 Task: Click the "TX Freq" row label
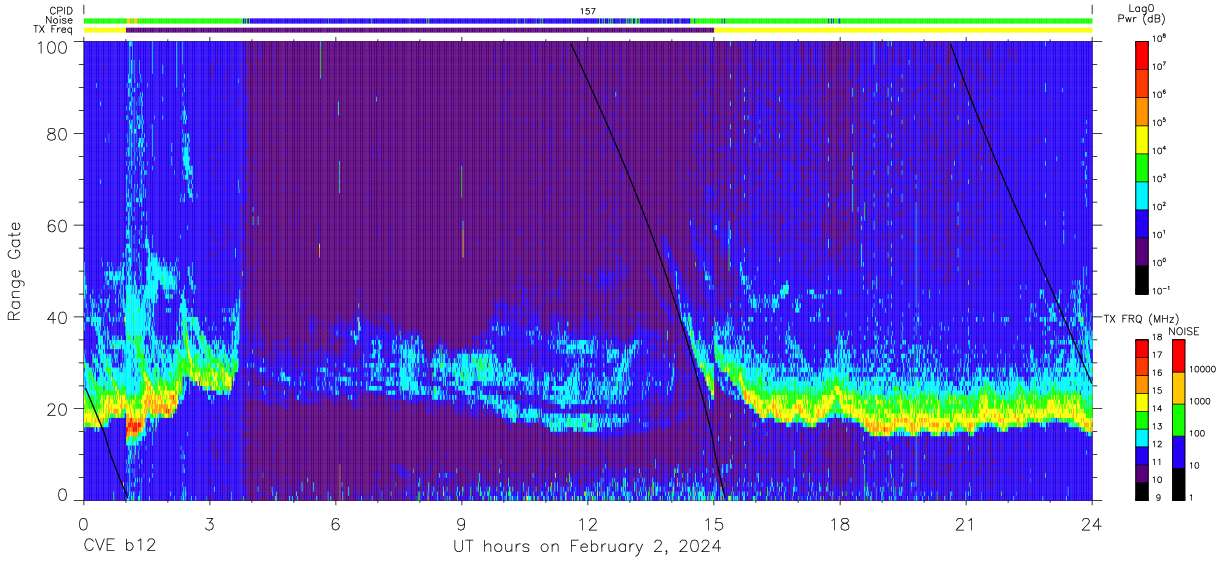[x=54, y=30]
